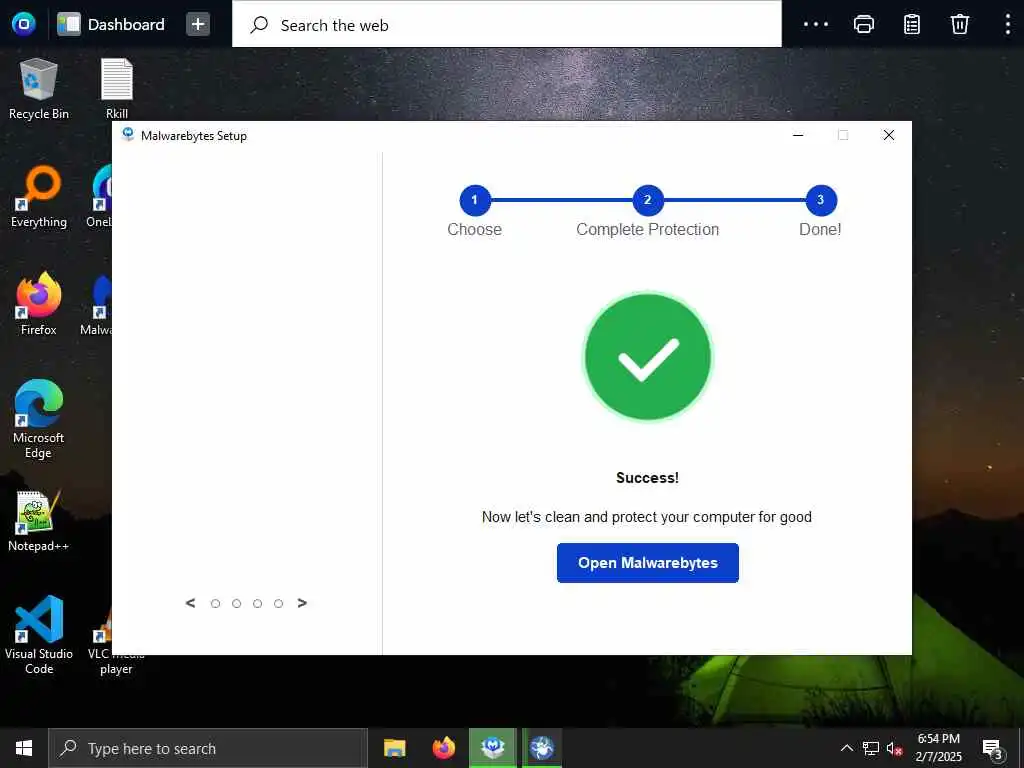The image size is (1024, 768).
Task: Select the Visual Studio Code shortcut
Action: click(39, 635)
